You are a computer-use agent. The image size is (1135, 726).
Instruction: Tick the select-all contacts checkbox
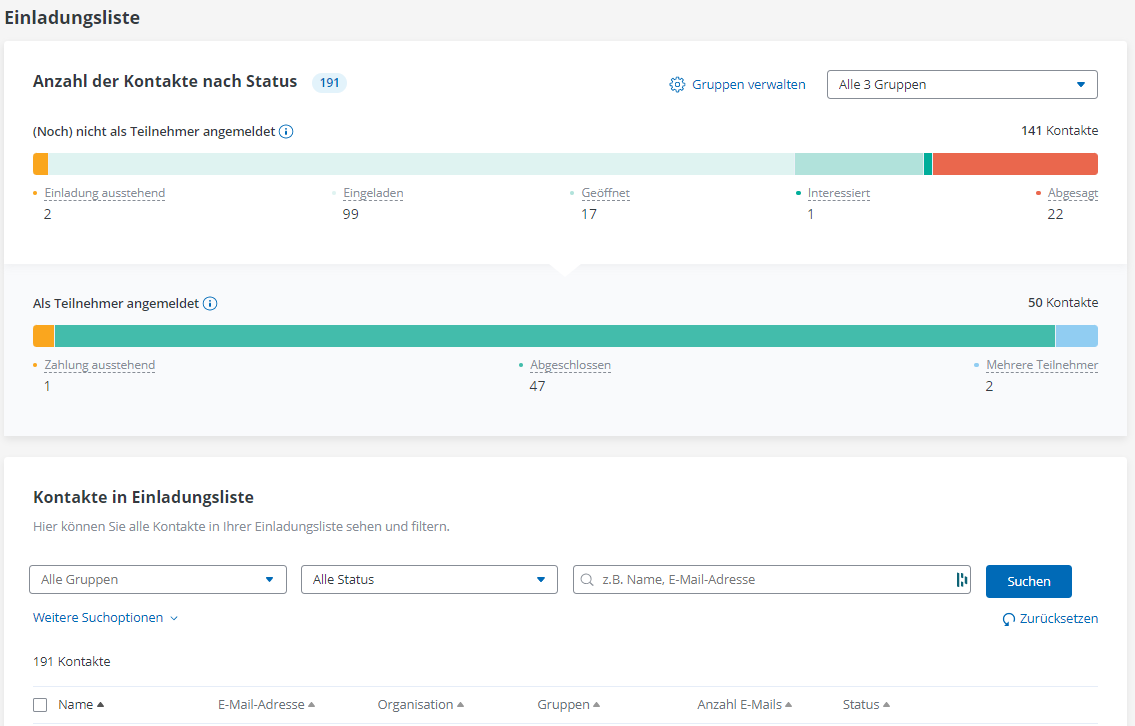pos(40,705)
